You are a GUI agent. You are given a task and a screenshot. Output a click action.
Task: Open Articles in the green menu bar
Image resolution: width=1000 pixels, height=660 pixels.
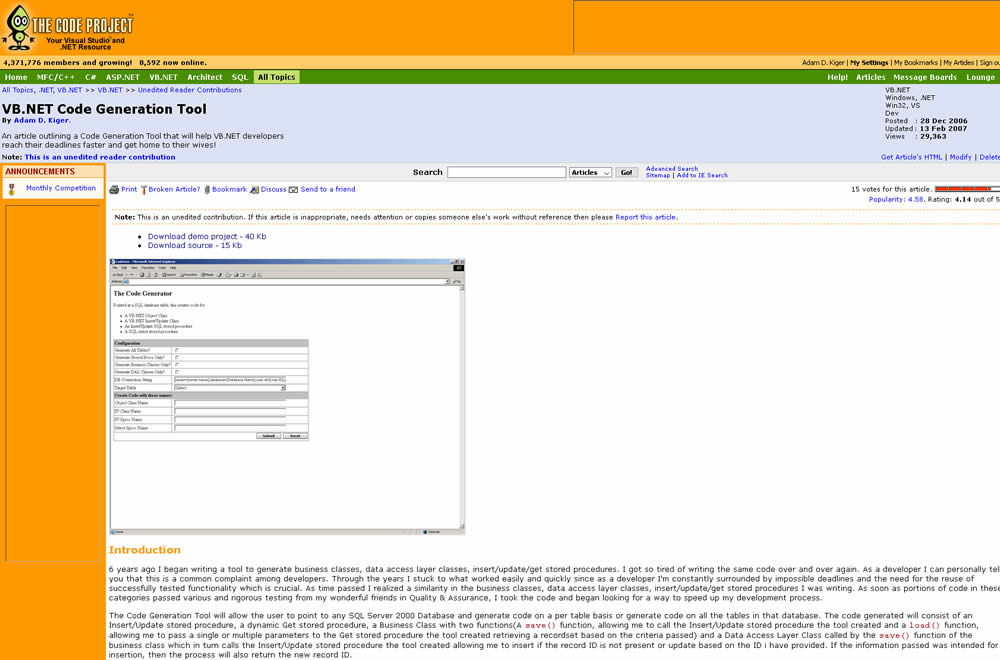pyautogui.click(x=871, y=77)
